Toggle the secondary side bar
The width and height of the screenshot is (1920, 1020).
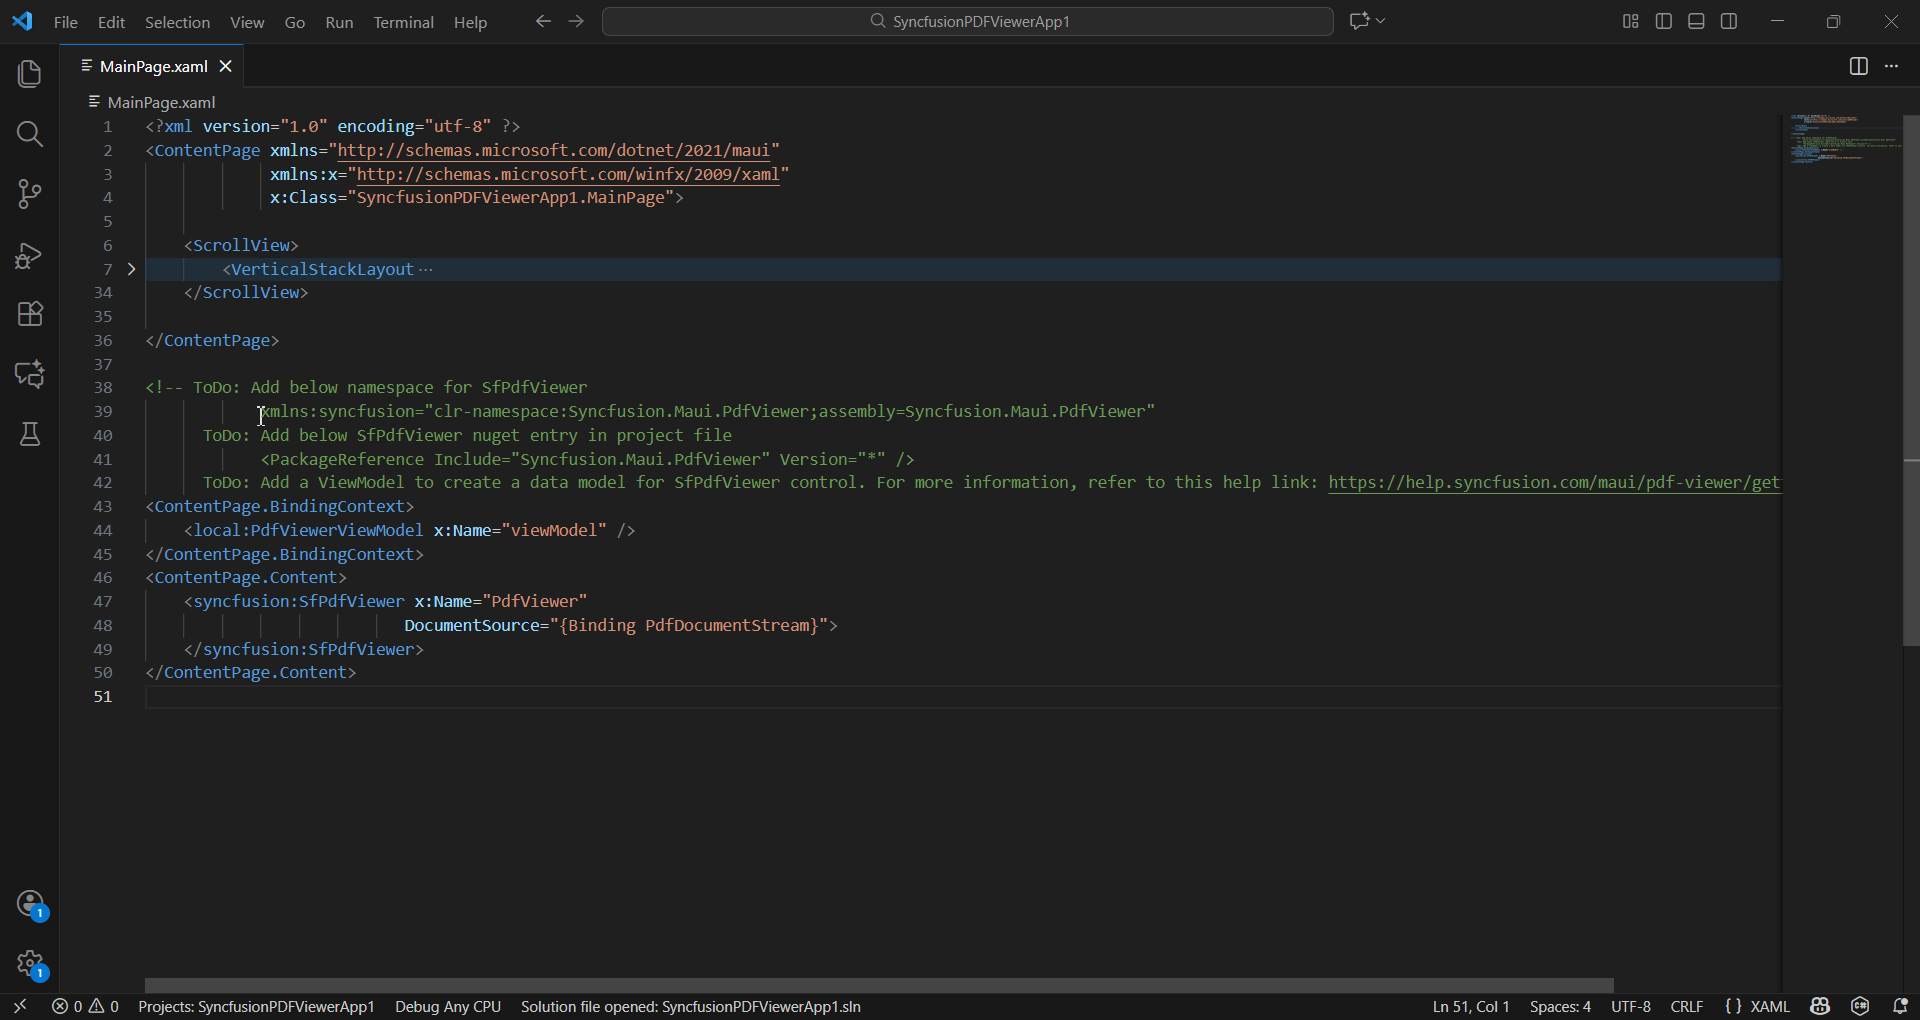pyautogui.click(x=1729, y=21)
